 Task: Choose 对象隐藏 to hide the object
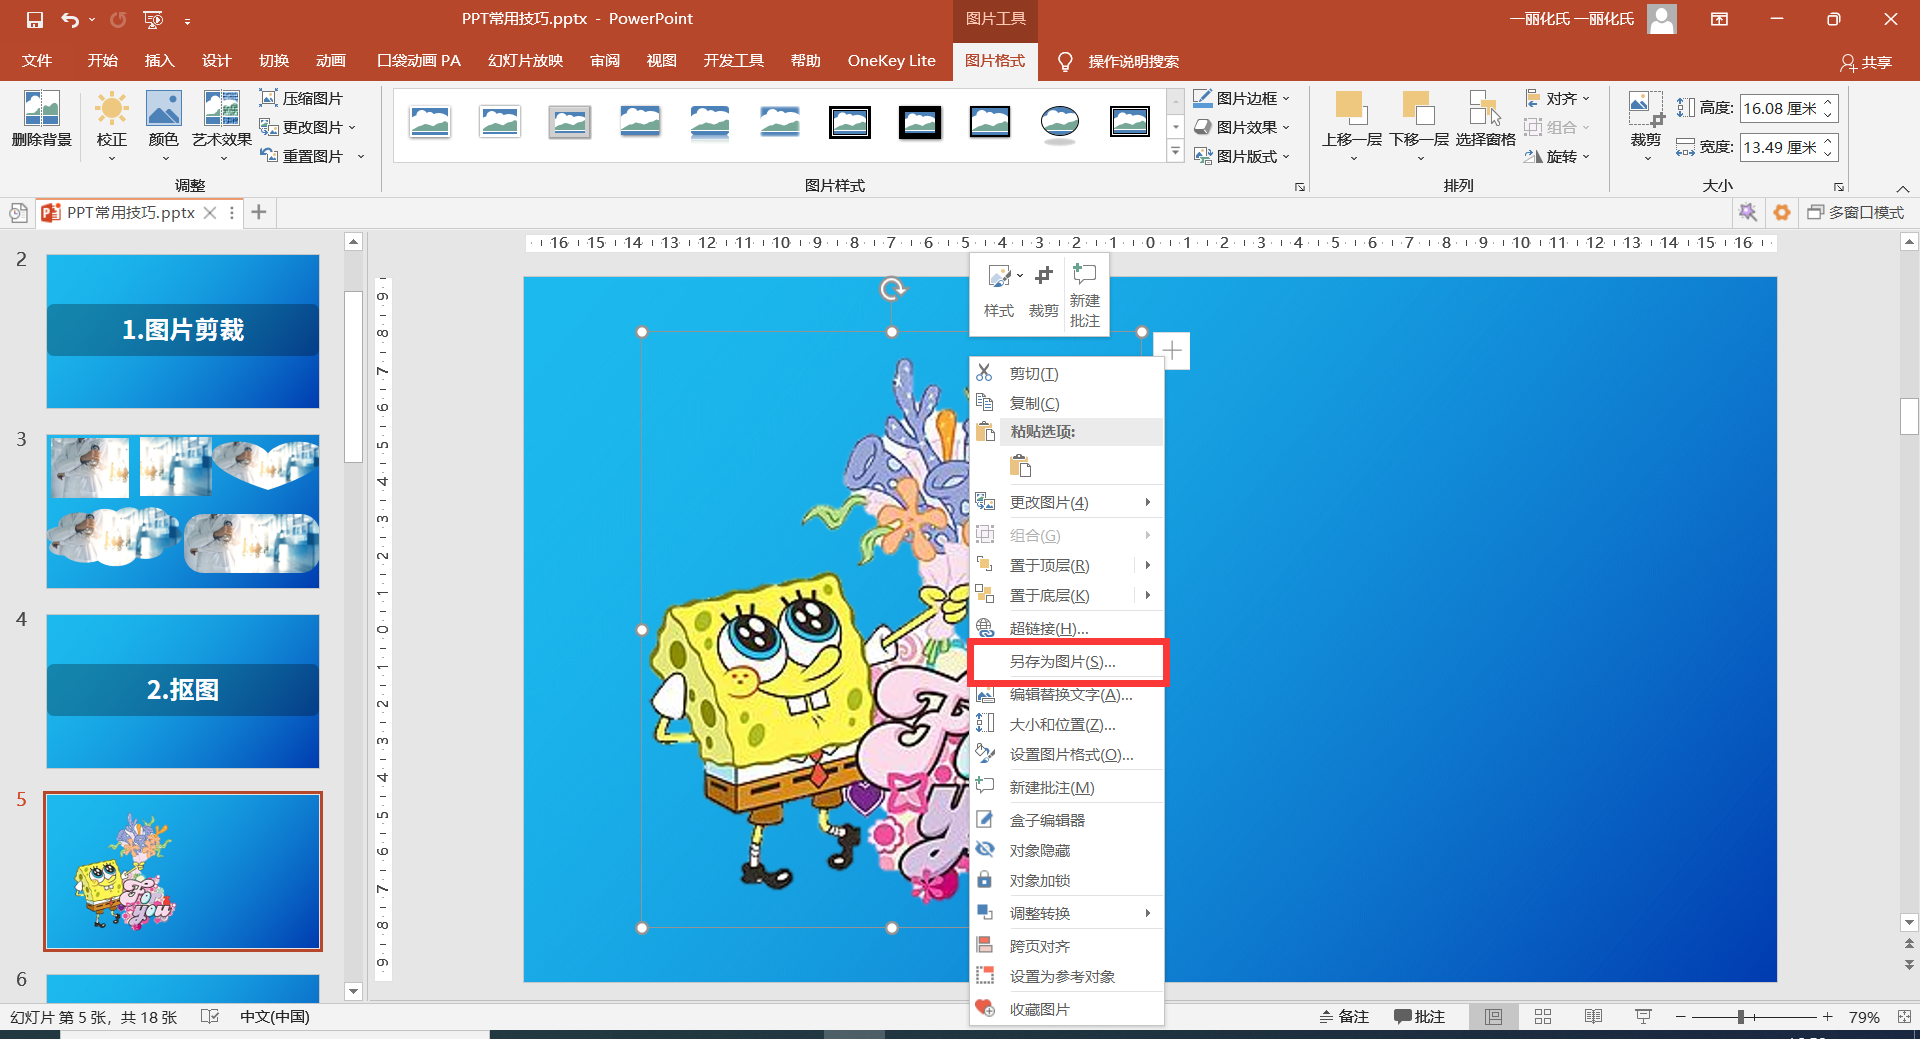pyautogui.click(x=1066, y=850)
